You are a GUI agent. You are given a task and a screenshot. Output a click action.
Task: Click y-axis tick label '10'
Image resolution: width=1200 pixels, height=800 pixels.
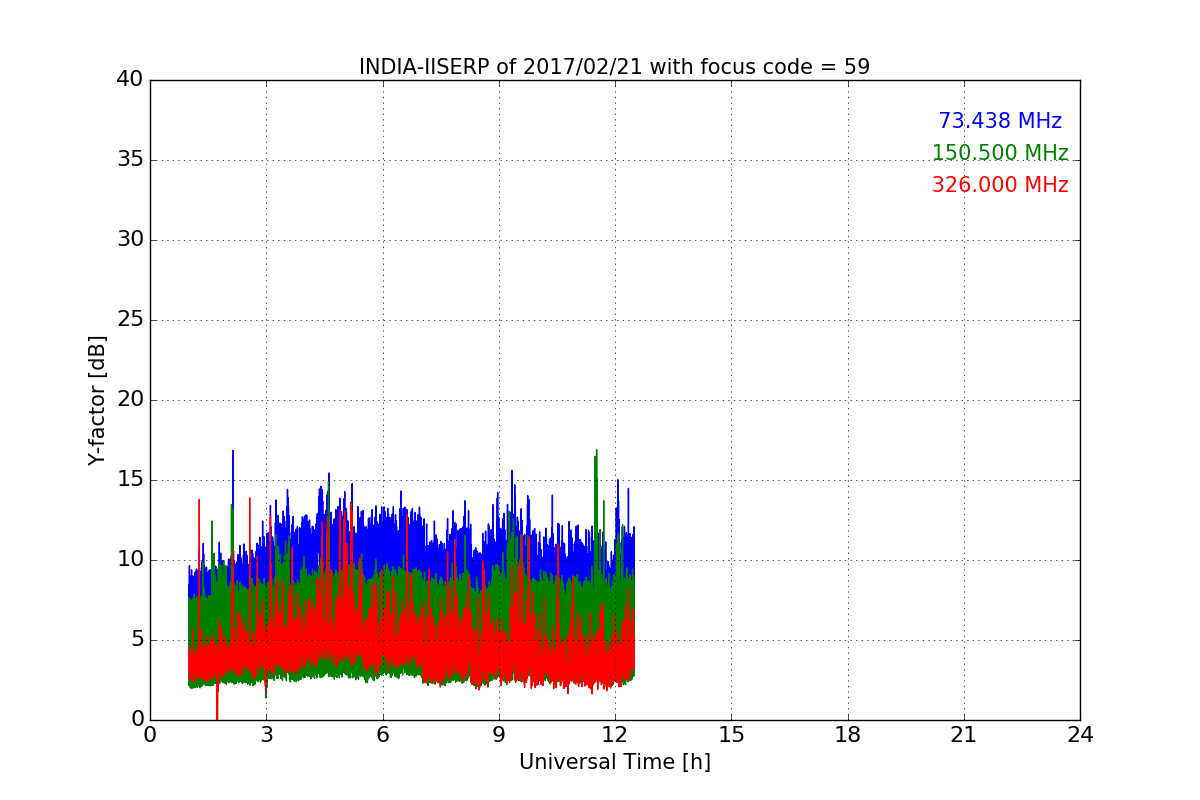pyautogui.click(x=130, y=560)
